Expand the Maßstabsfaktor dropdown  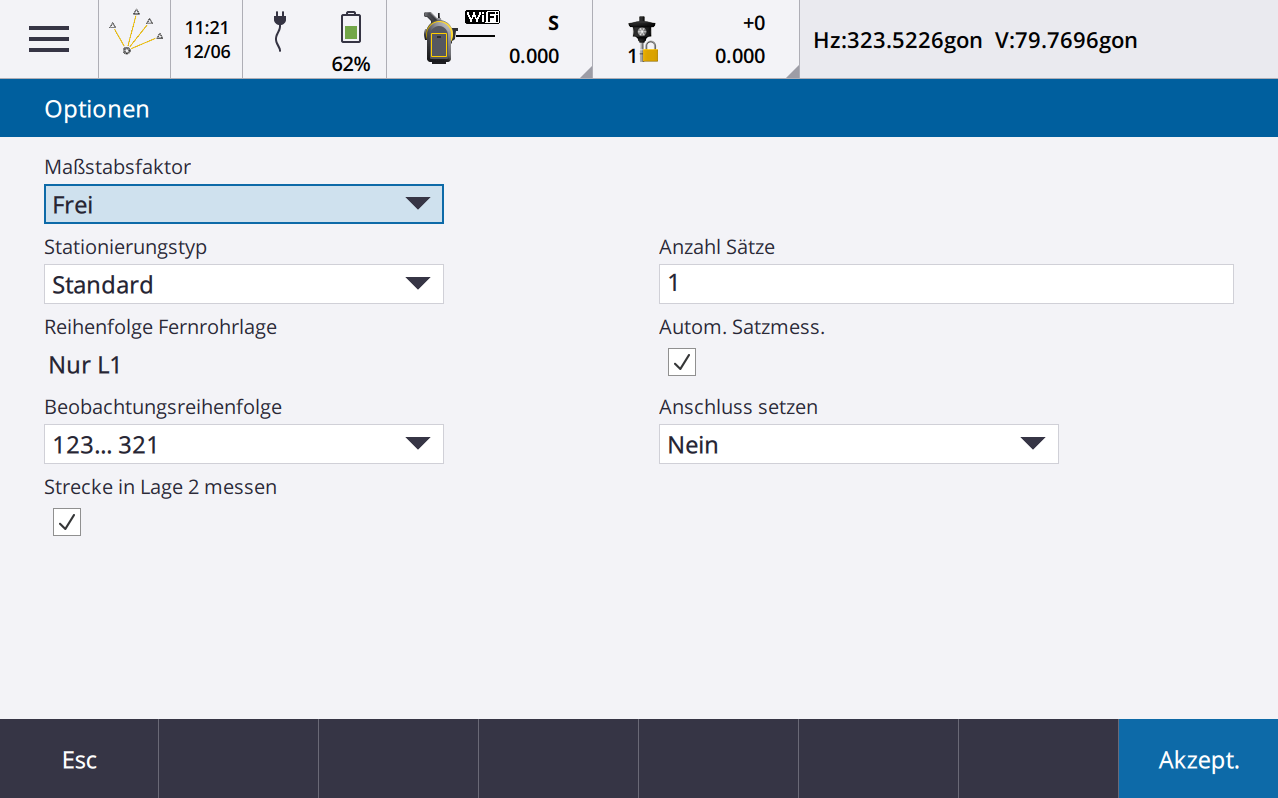243,205
